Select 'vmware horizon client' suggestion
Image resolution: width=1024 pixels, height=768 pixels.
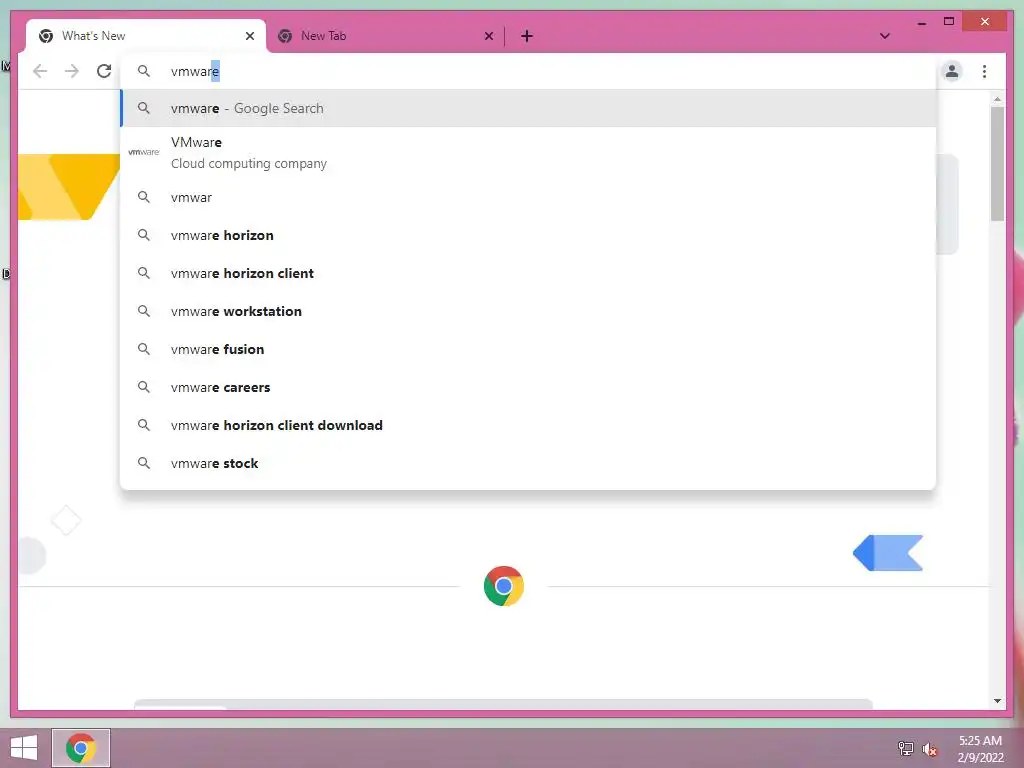528,273
